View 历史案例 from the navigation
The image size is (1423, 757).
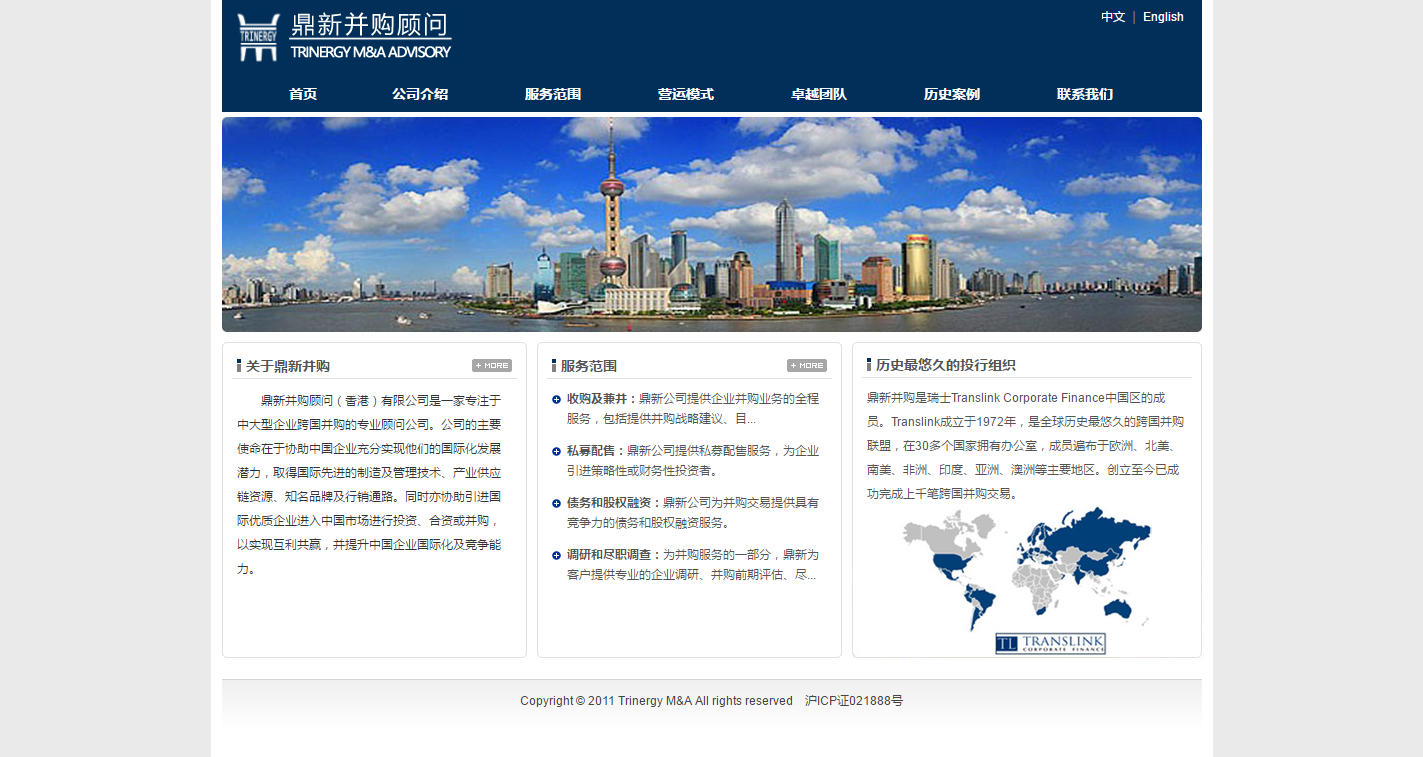click(952, 94)
